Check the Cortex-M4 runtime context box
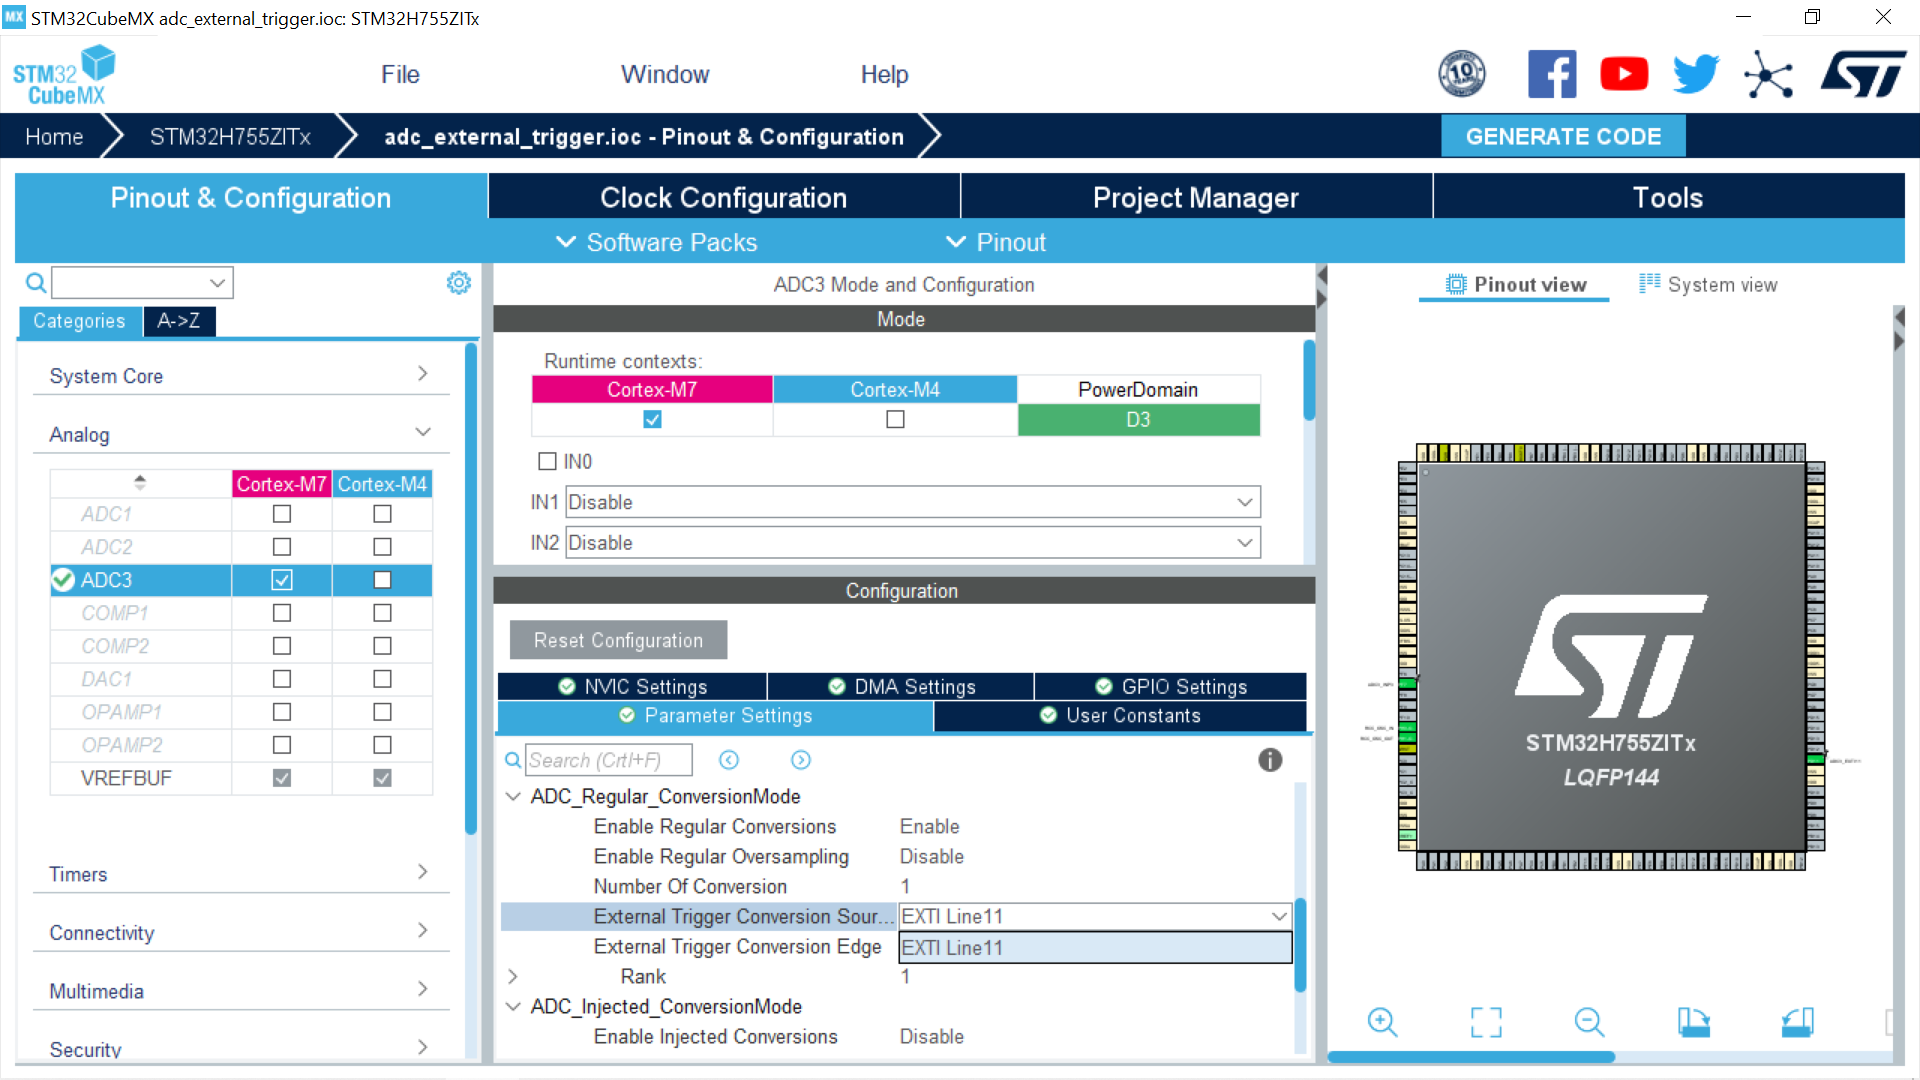This screenshot has width=1920, height=1080. click(x=895, y=420)
